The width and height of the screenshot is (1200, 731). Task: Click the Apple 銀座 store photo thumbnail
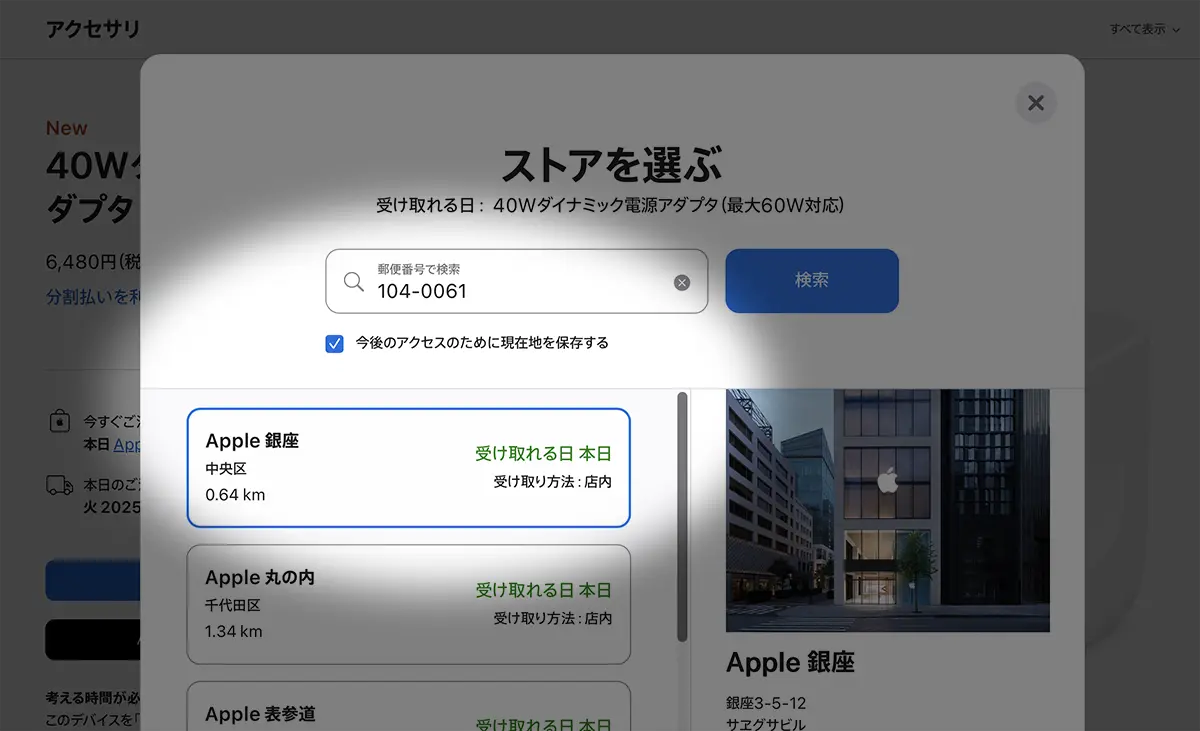pos(887,510)
